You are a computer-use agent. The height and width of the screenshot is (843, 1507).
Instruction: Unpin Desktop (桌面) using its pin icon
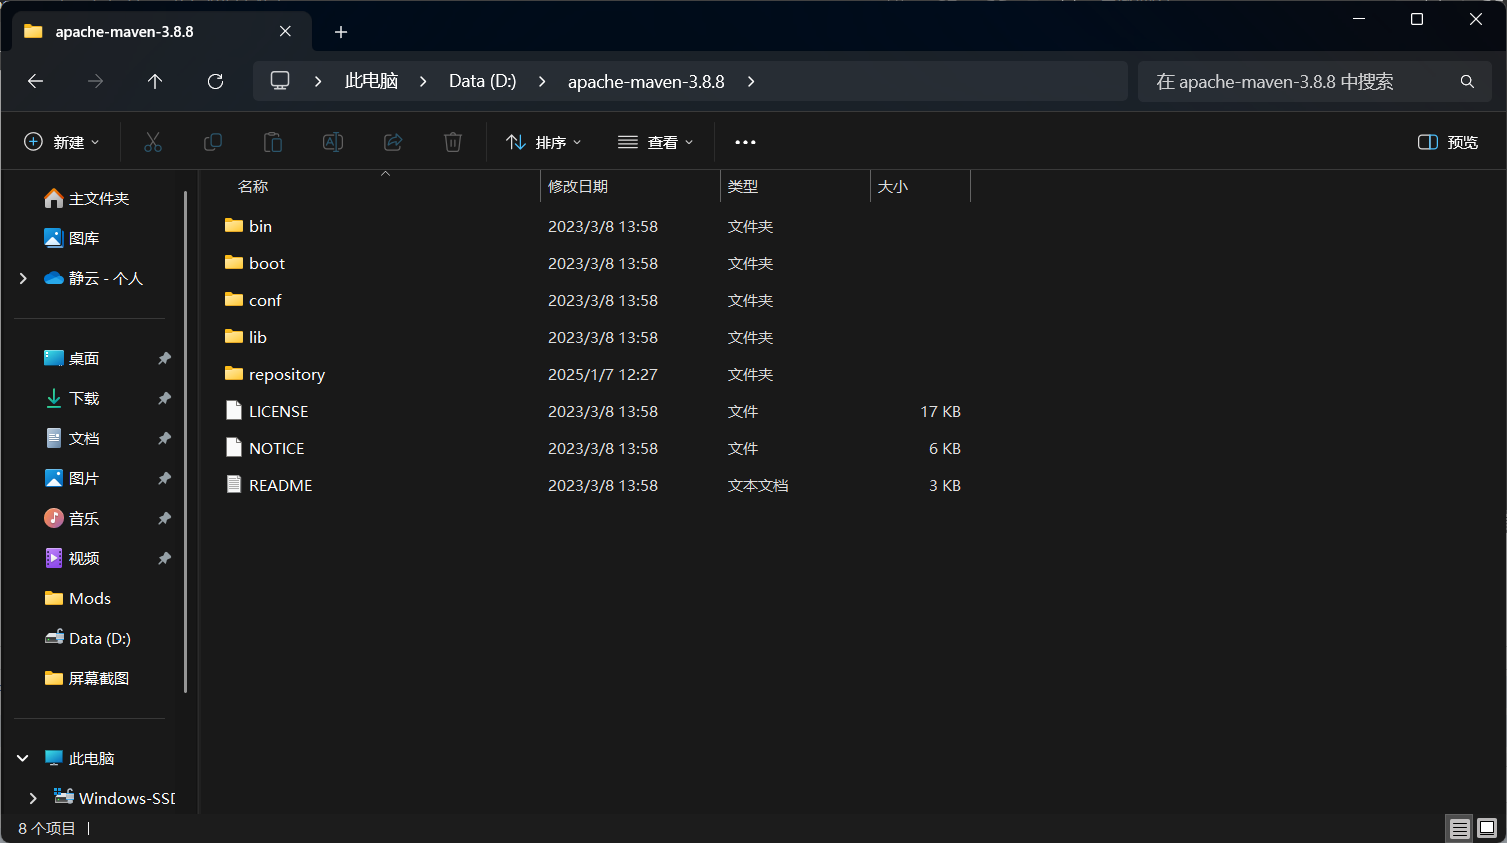click(164, 358)
